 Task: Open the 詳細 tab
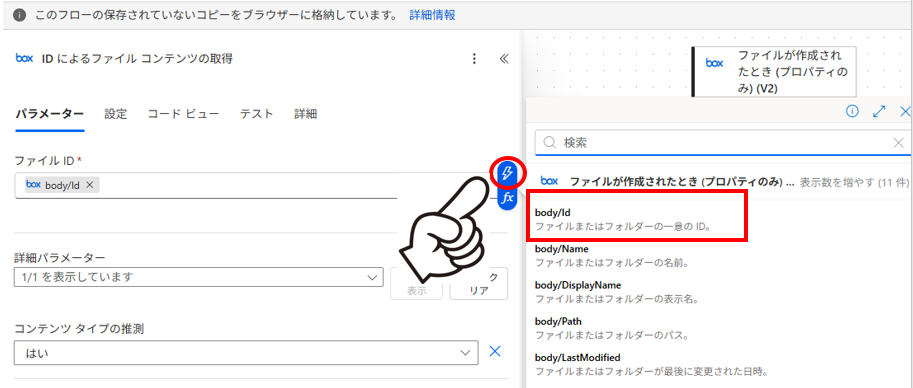(306, 114)
